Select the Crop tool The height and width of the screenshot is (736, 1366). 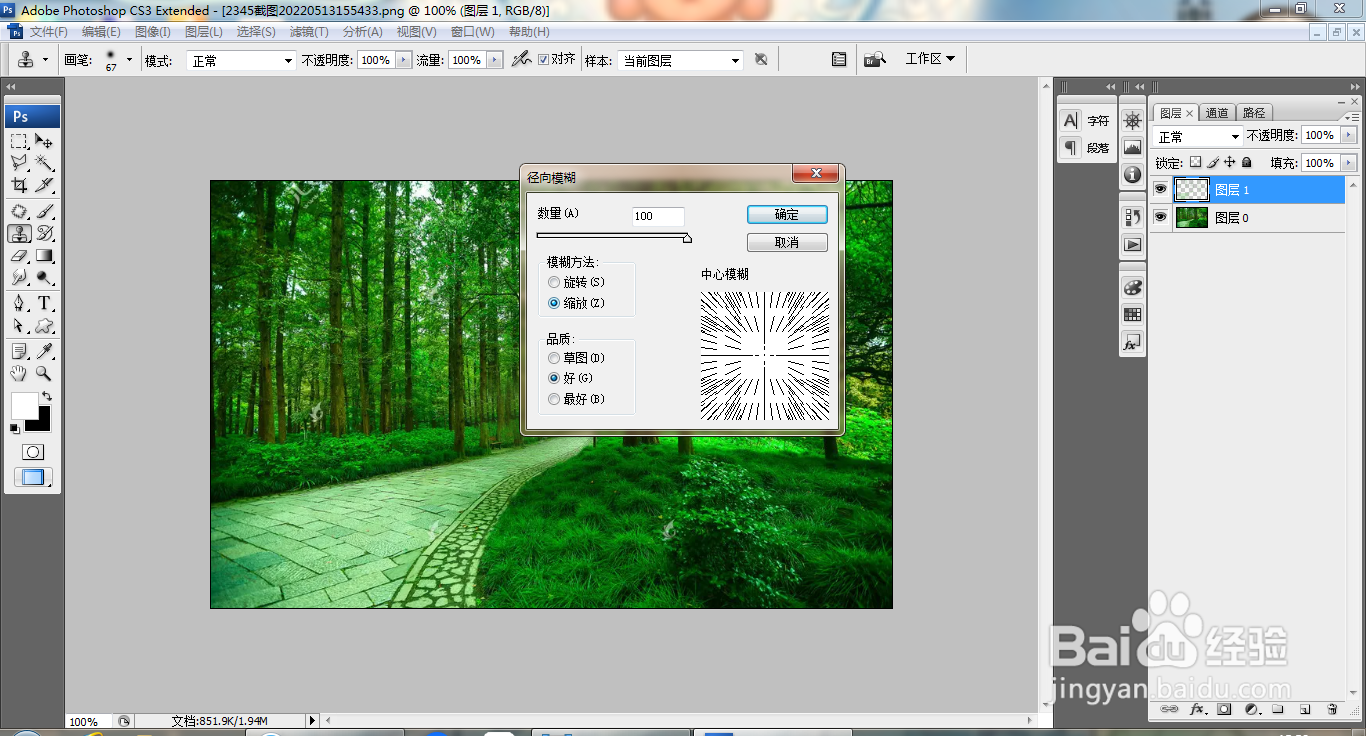click(x=19, y=185)
